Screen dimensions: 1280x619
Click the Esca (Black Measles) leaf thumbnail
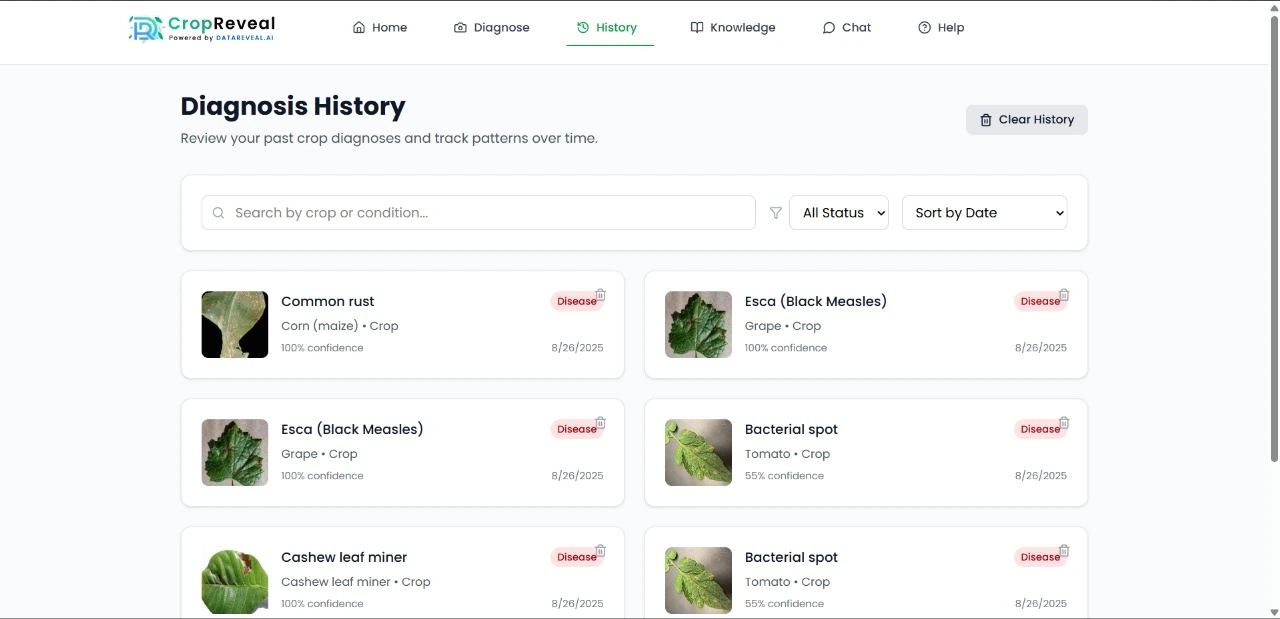click(x=698, y=324)
